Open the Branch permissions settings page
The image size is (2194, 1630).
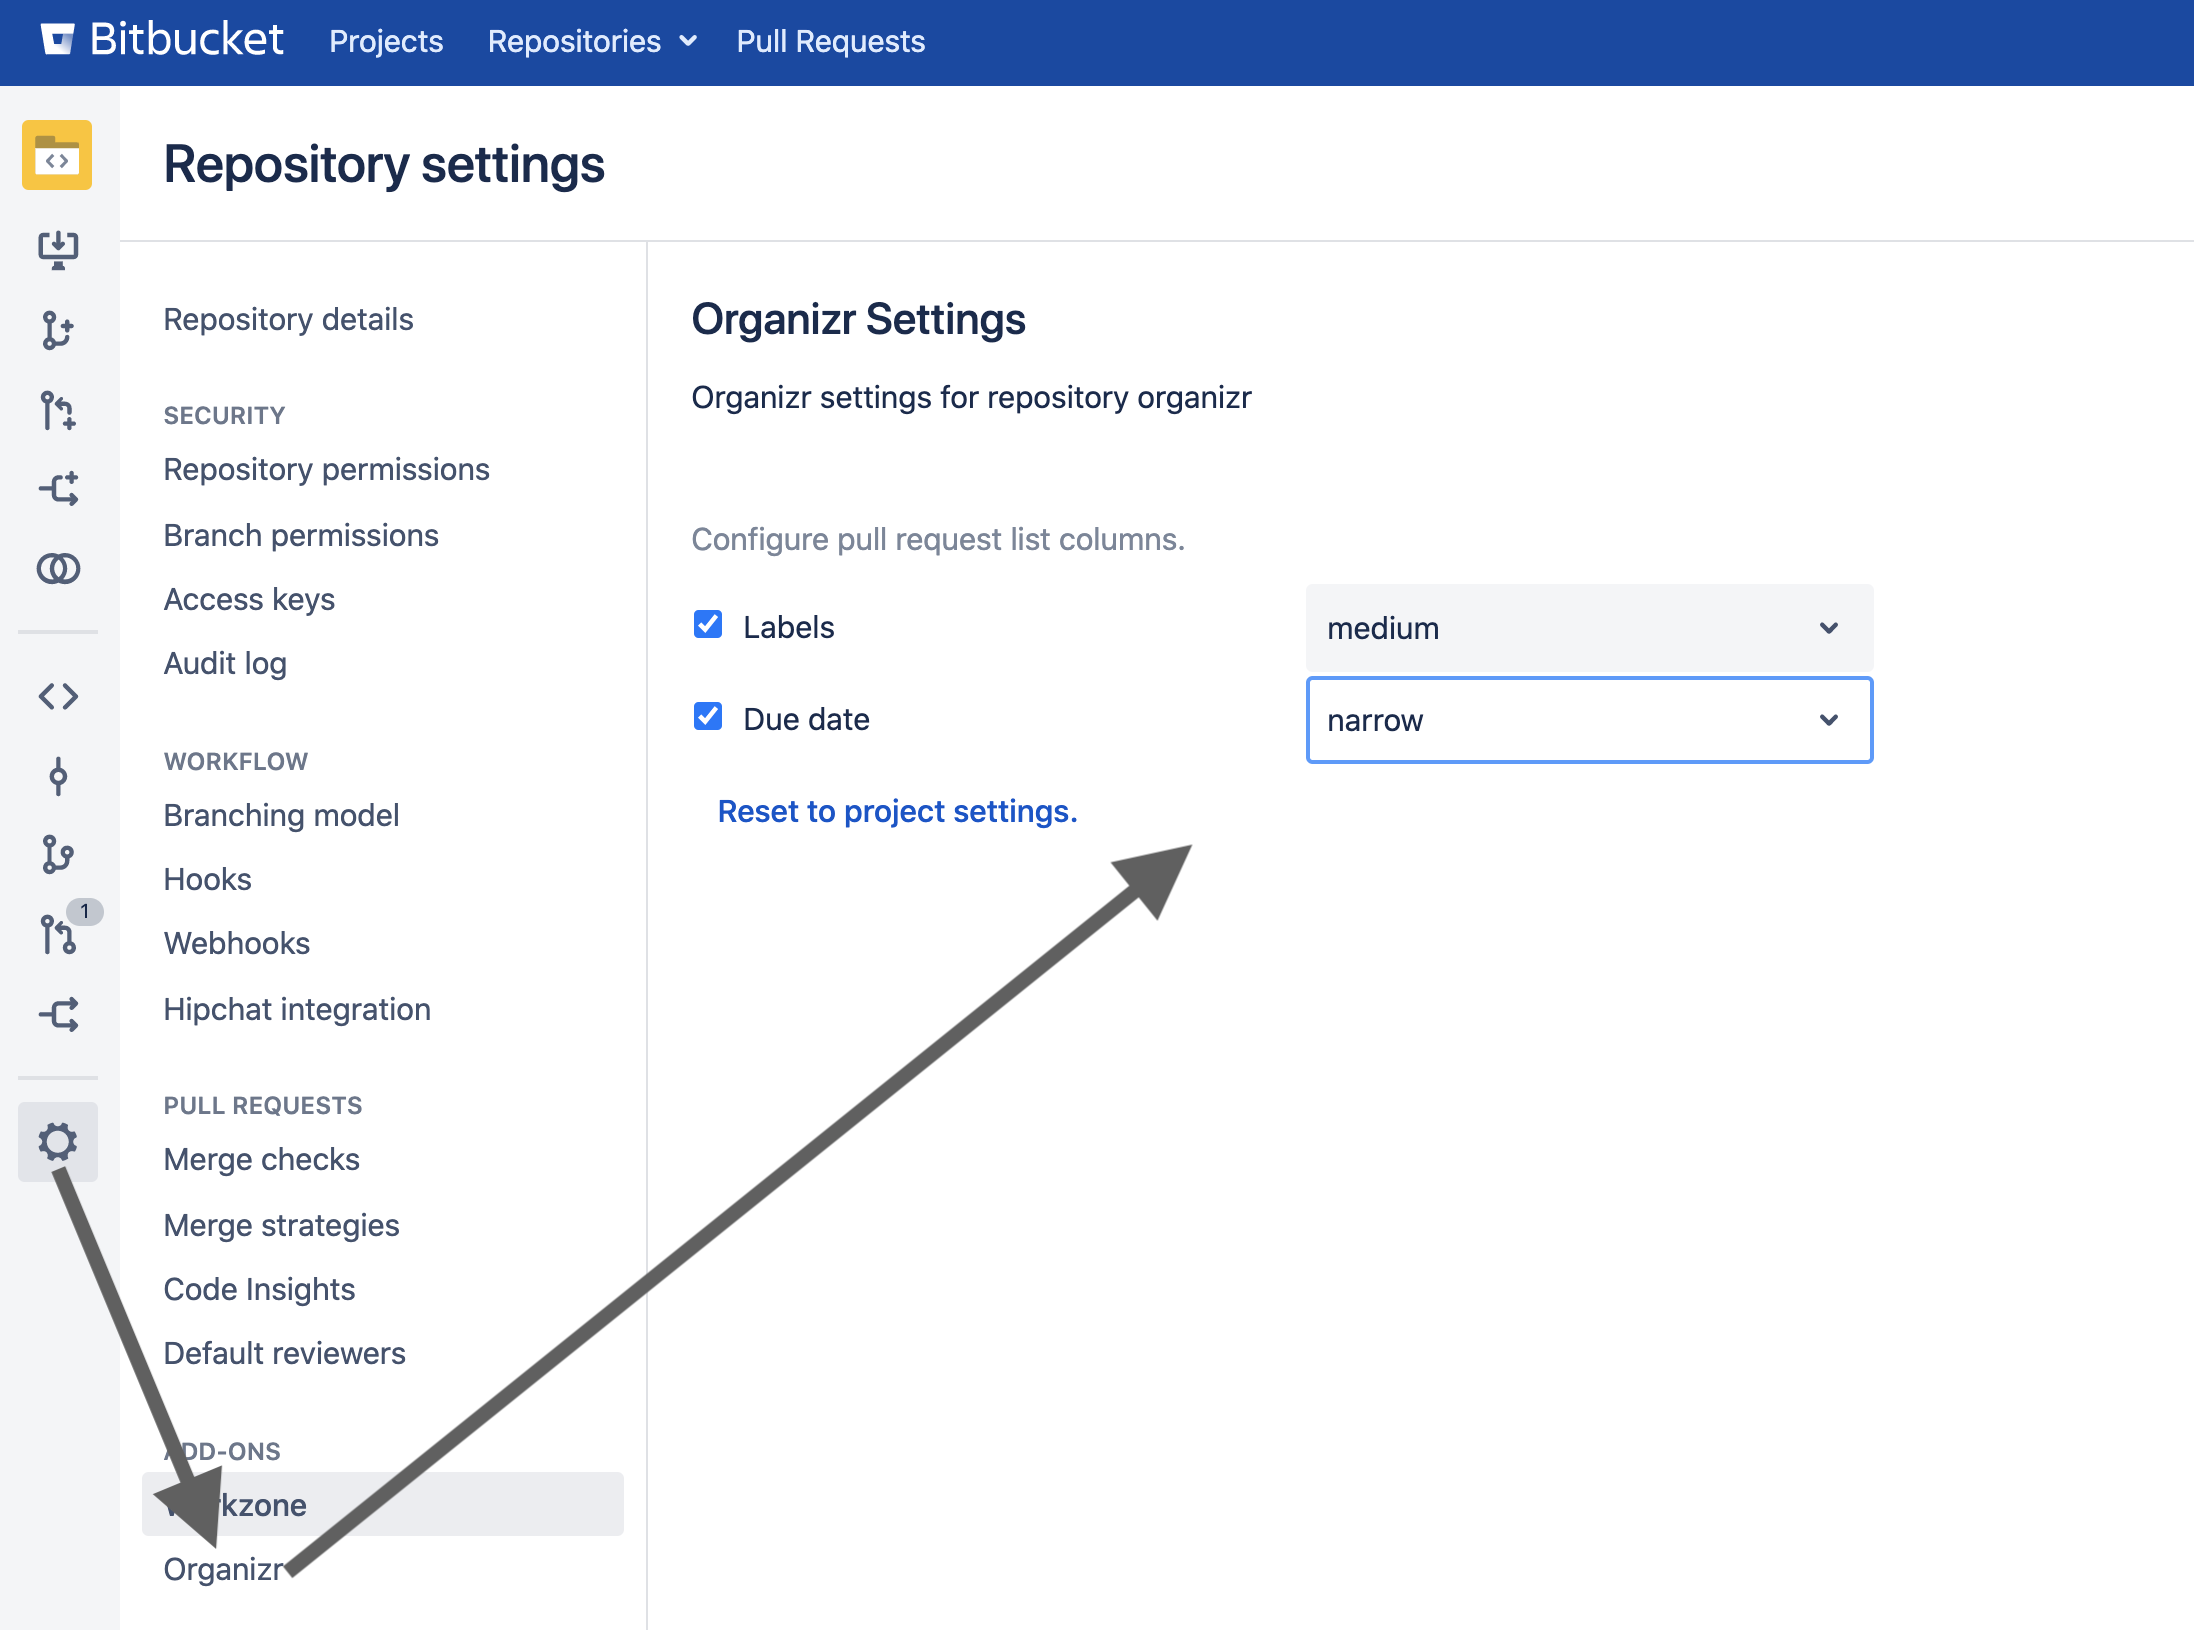[x=301, y=535]
